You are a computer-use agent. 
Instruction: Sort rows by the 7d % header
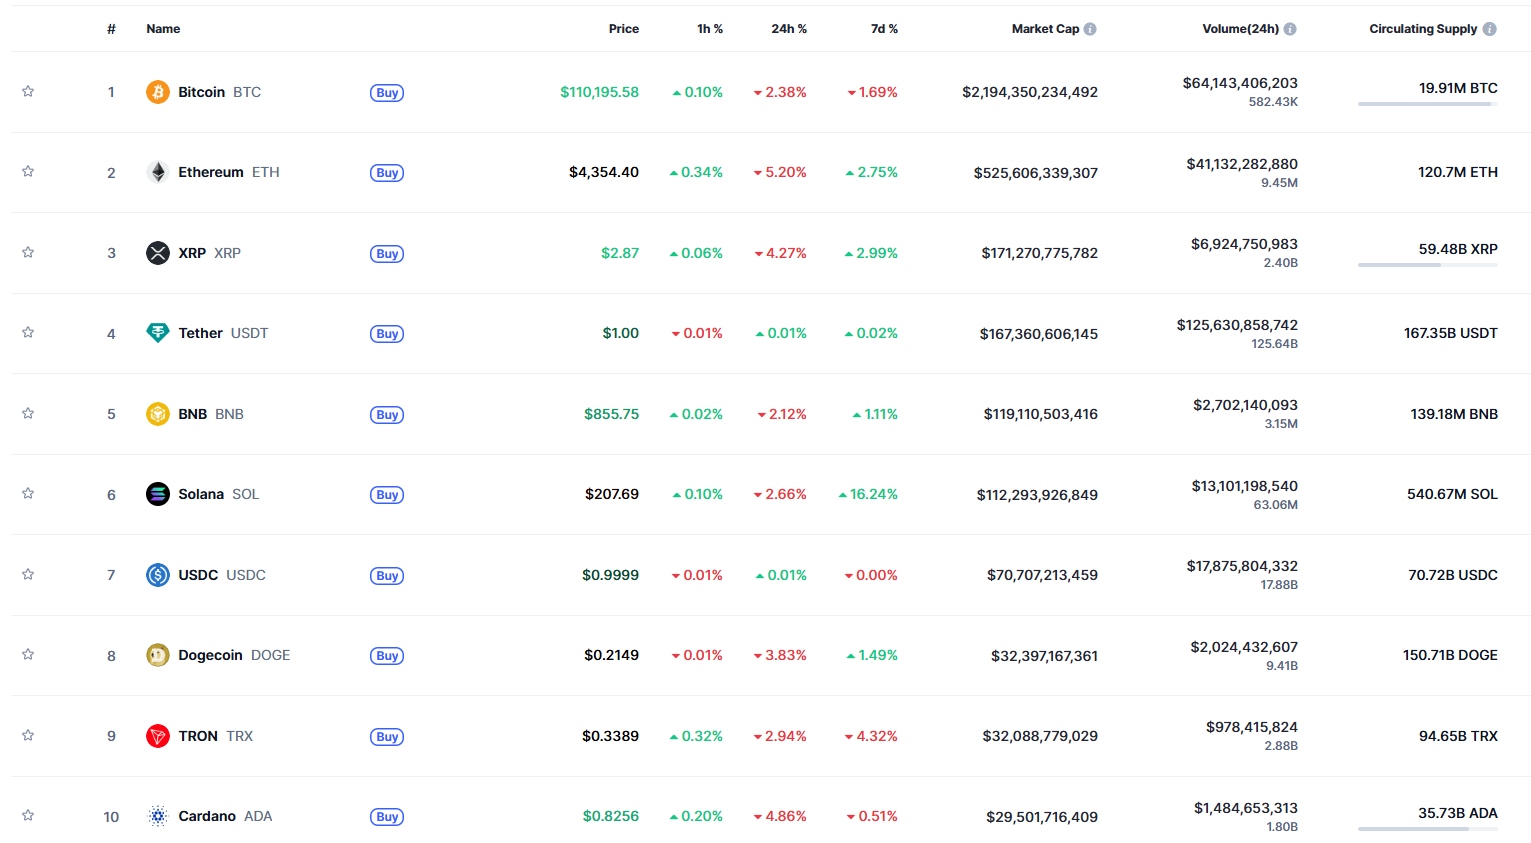coord(884,29)
